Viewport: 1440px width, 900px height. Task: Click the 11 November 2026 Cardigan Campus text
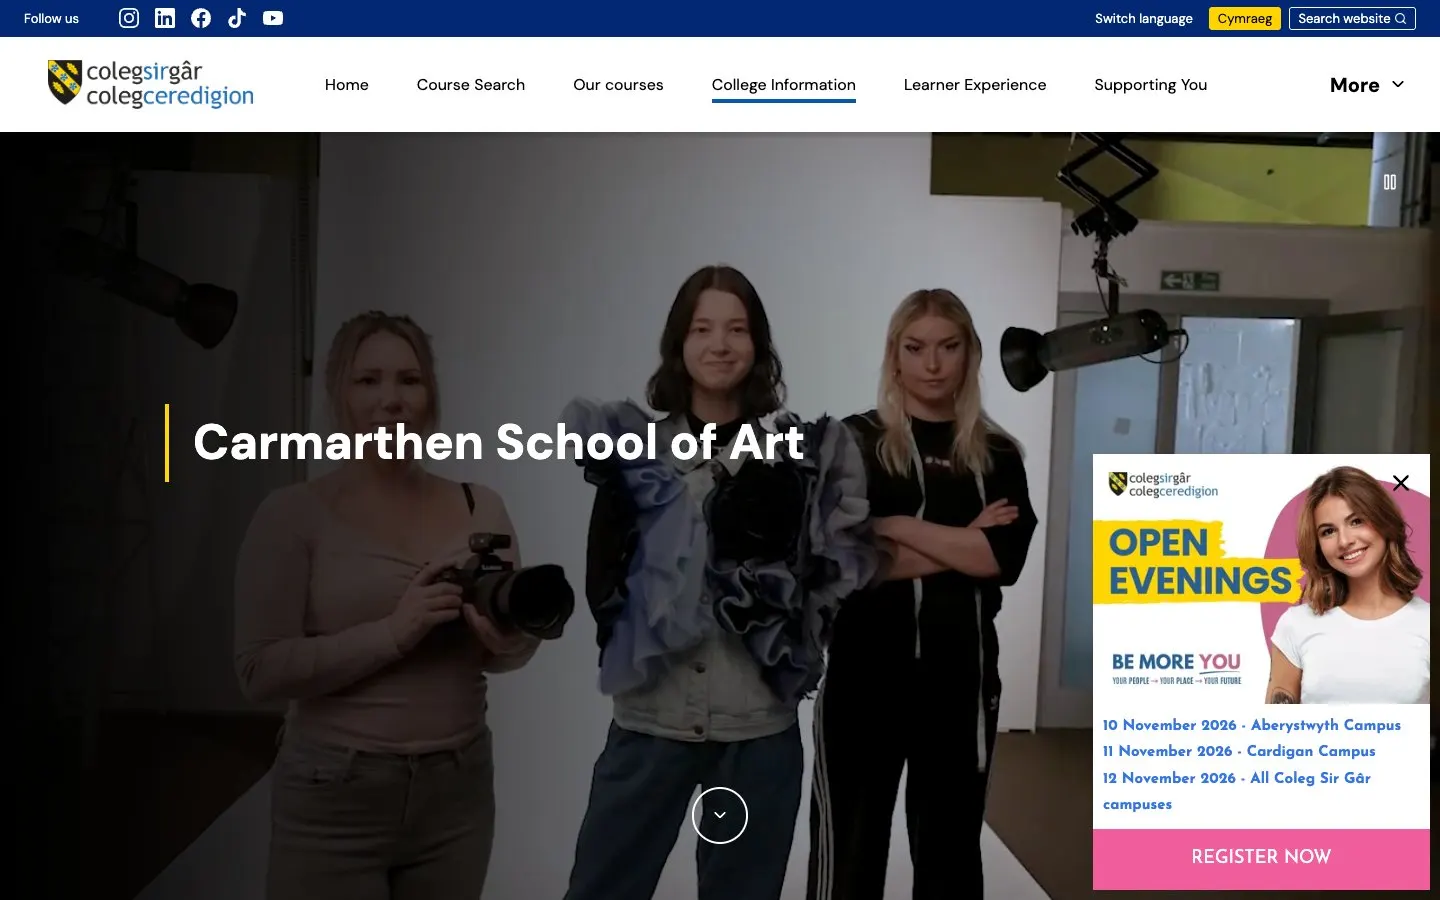[x=1239, y=751]
